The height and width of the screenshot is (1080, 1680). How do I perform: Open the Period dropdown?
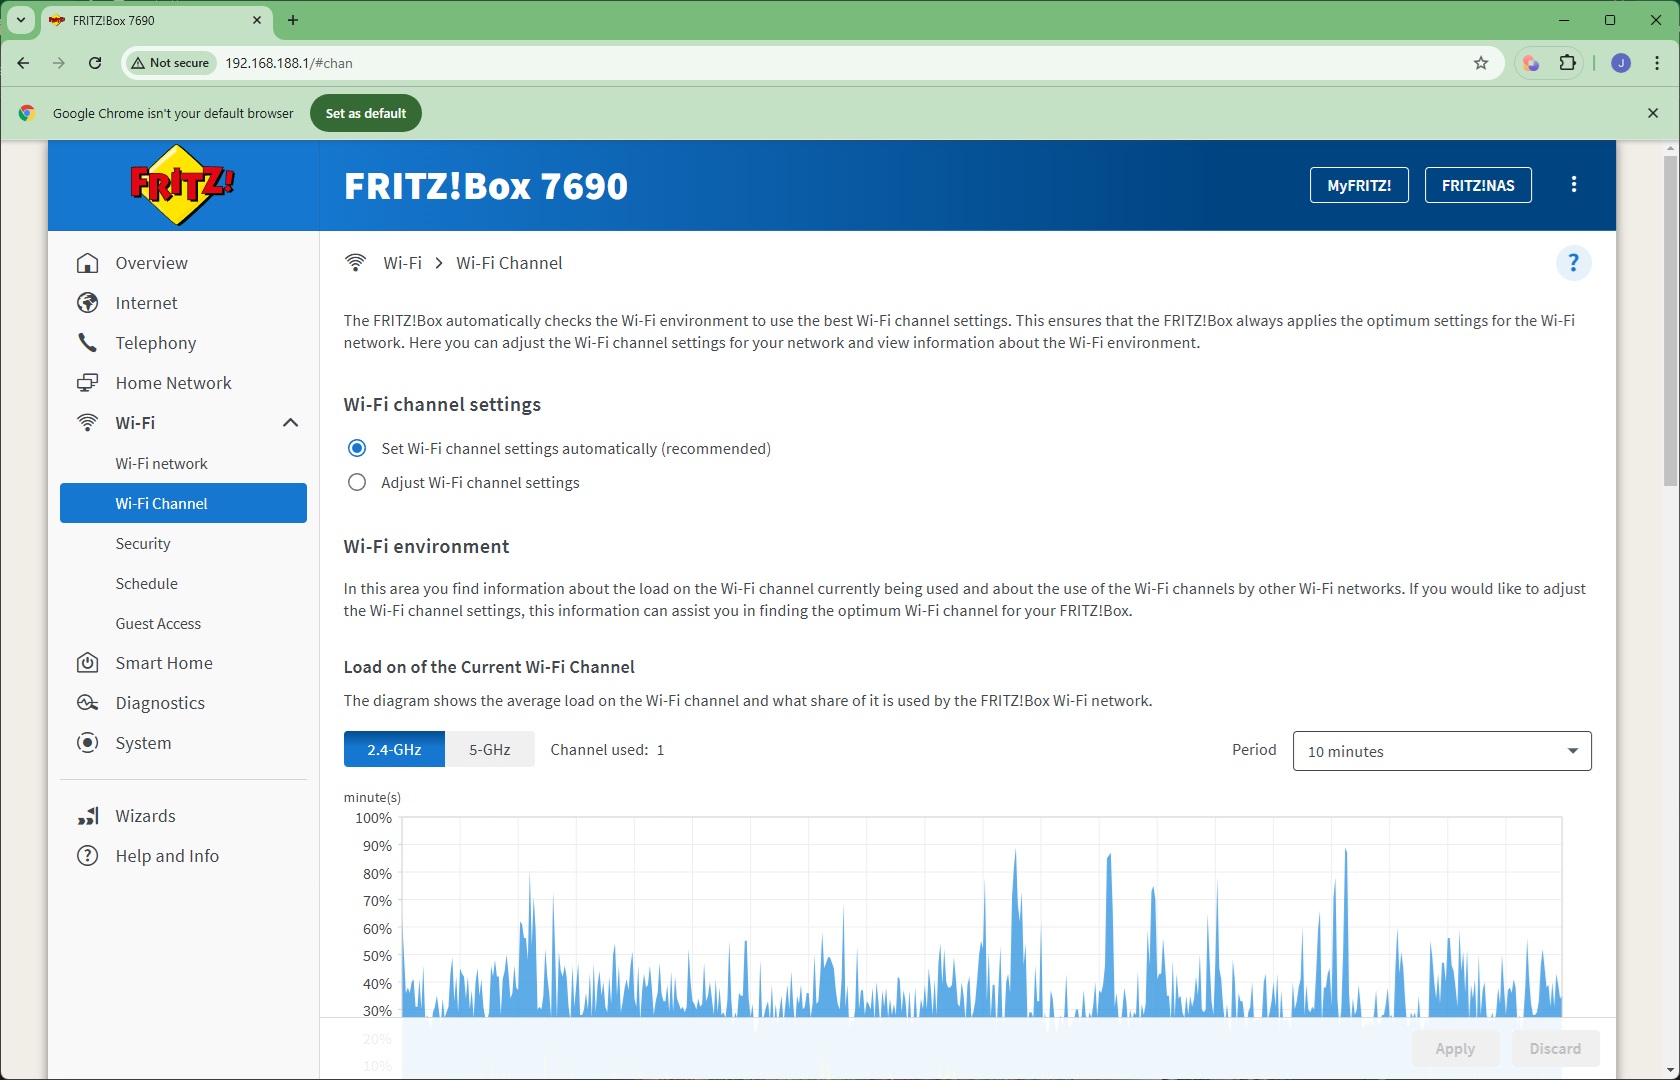[x=1442, y=751]
